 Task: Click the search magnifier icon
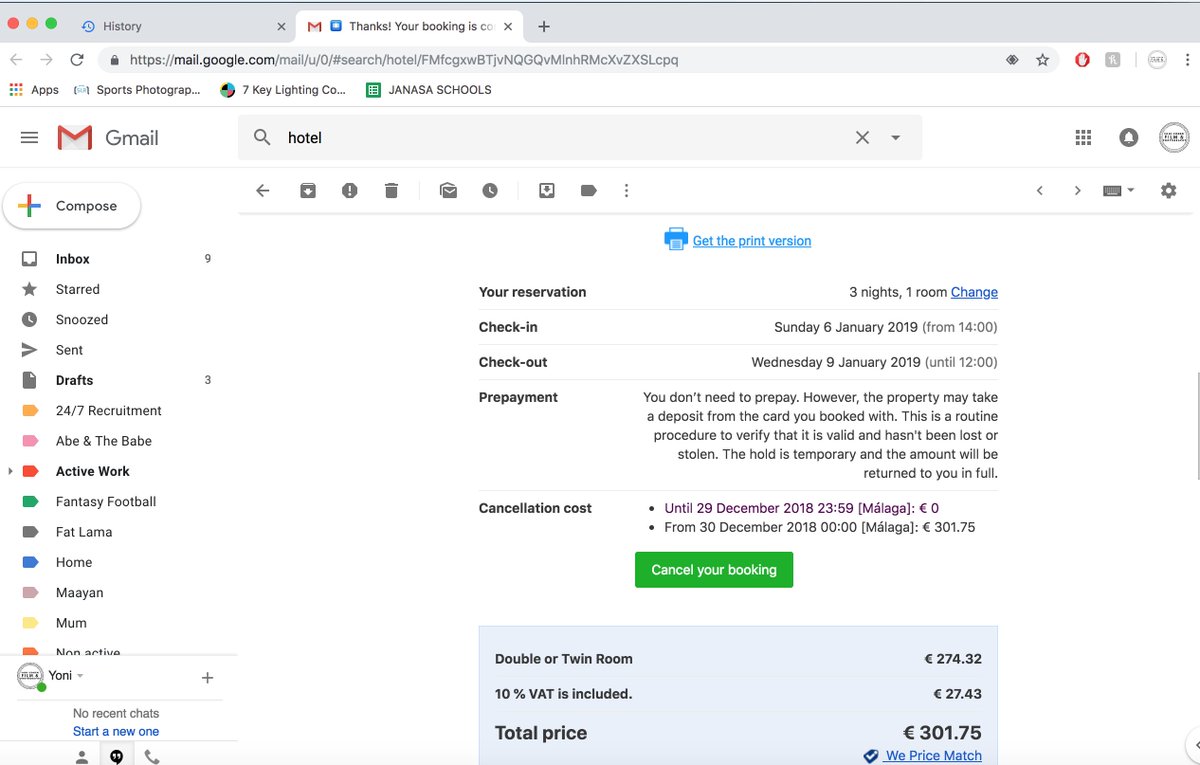[262, 138]
